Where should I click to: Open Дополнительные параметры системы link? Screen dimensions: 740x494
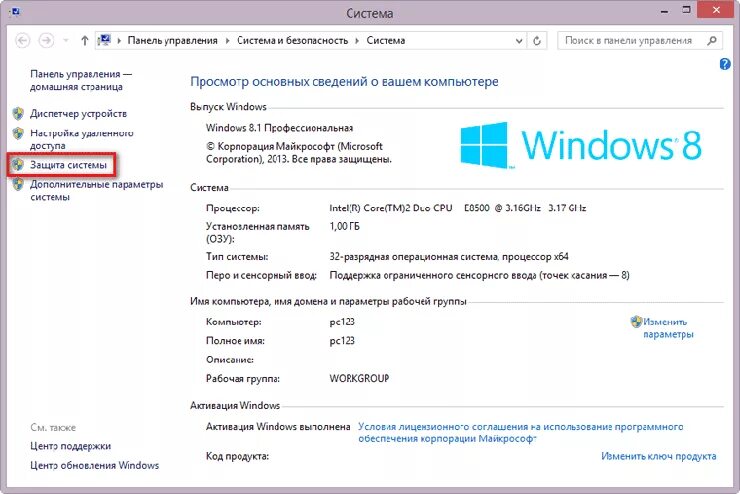[97, 191]
